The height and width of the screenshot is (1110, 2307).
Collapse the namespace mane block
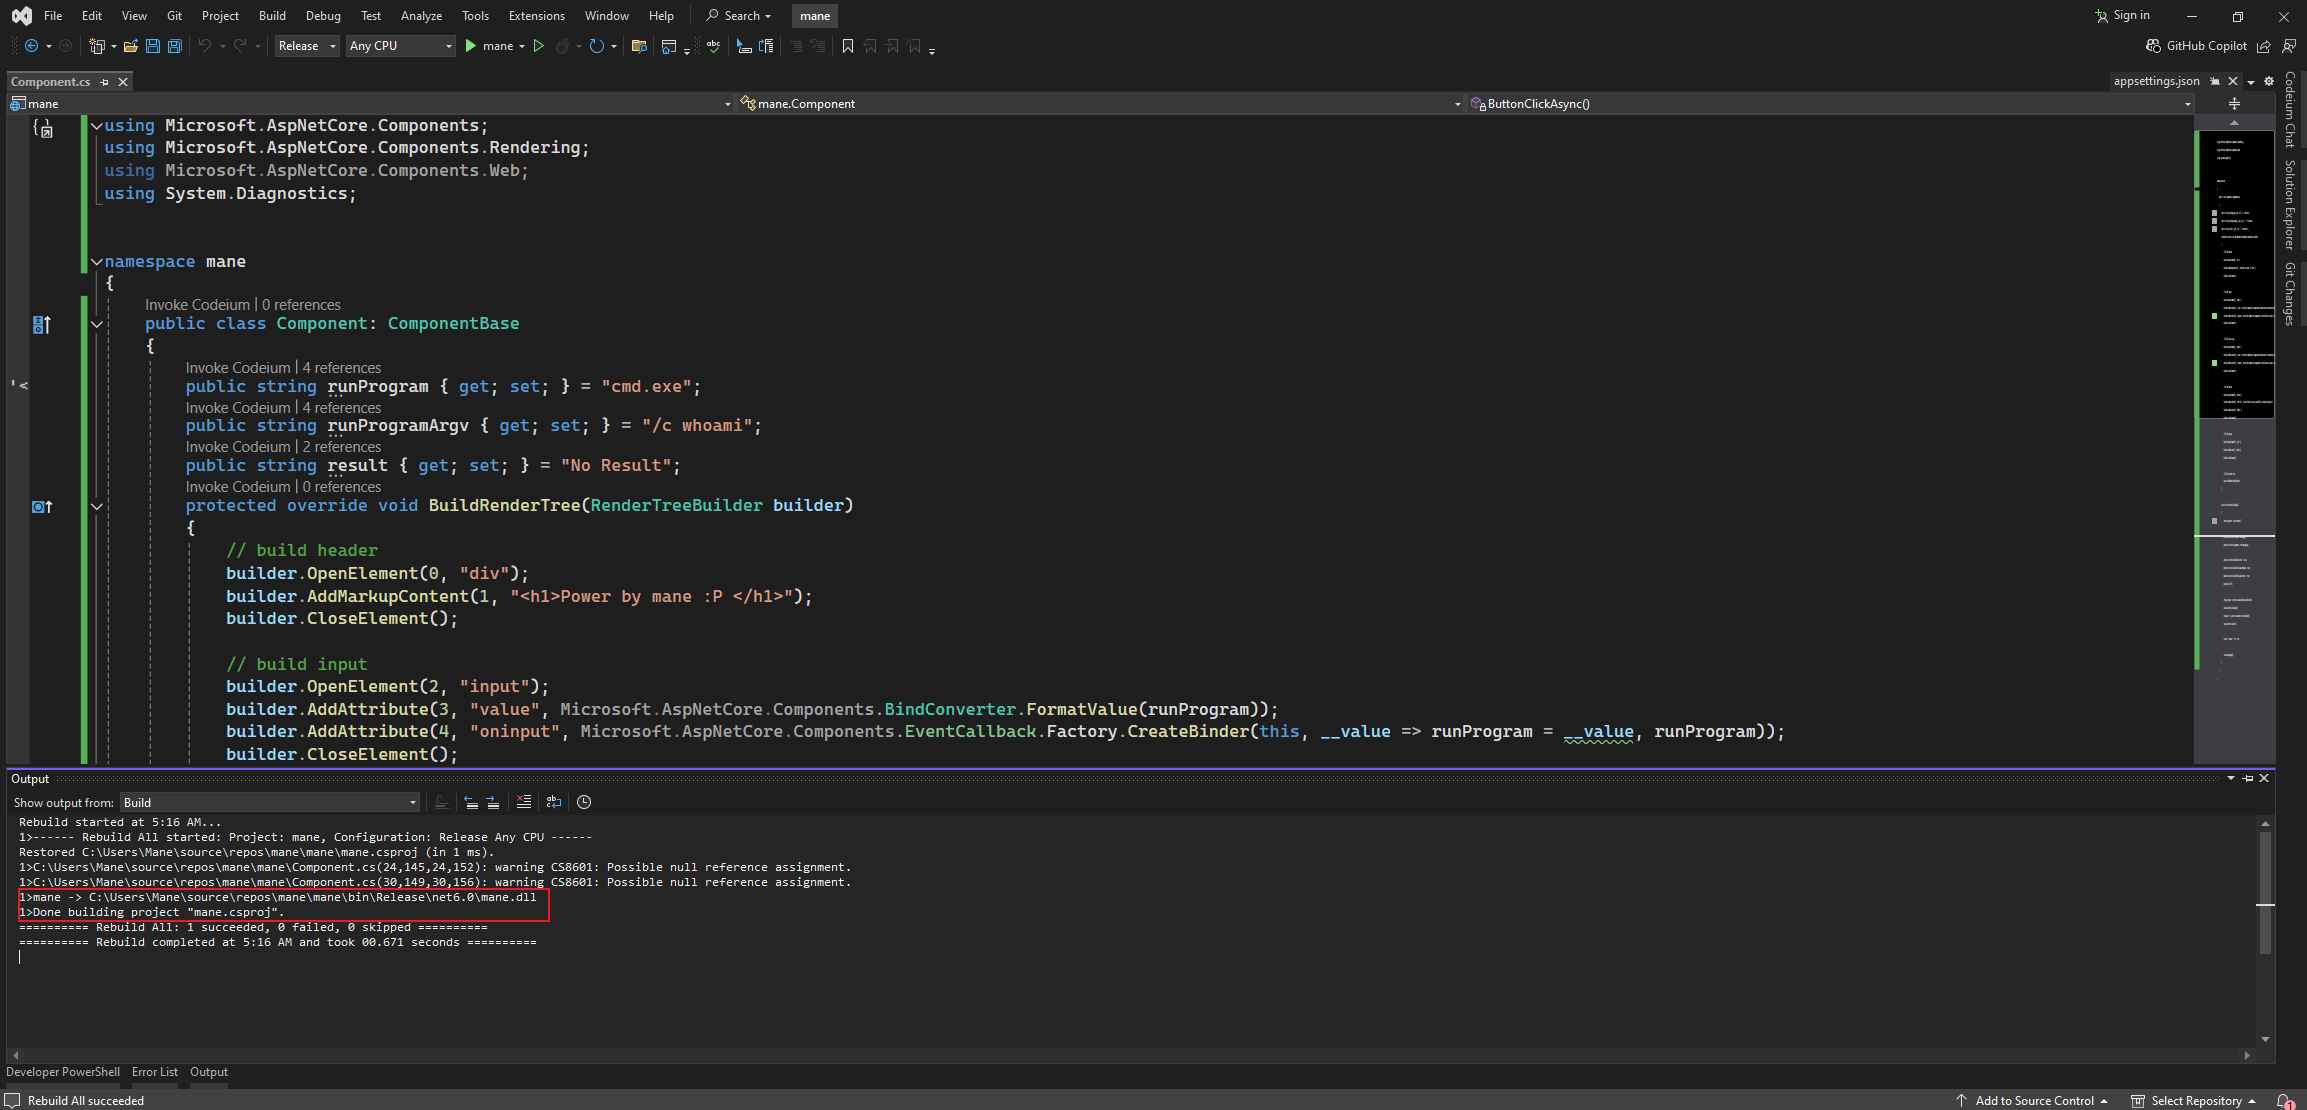pos(97,262)
